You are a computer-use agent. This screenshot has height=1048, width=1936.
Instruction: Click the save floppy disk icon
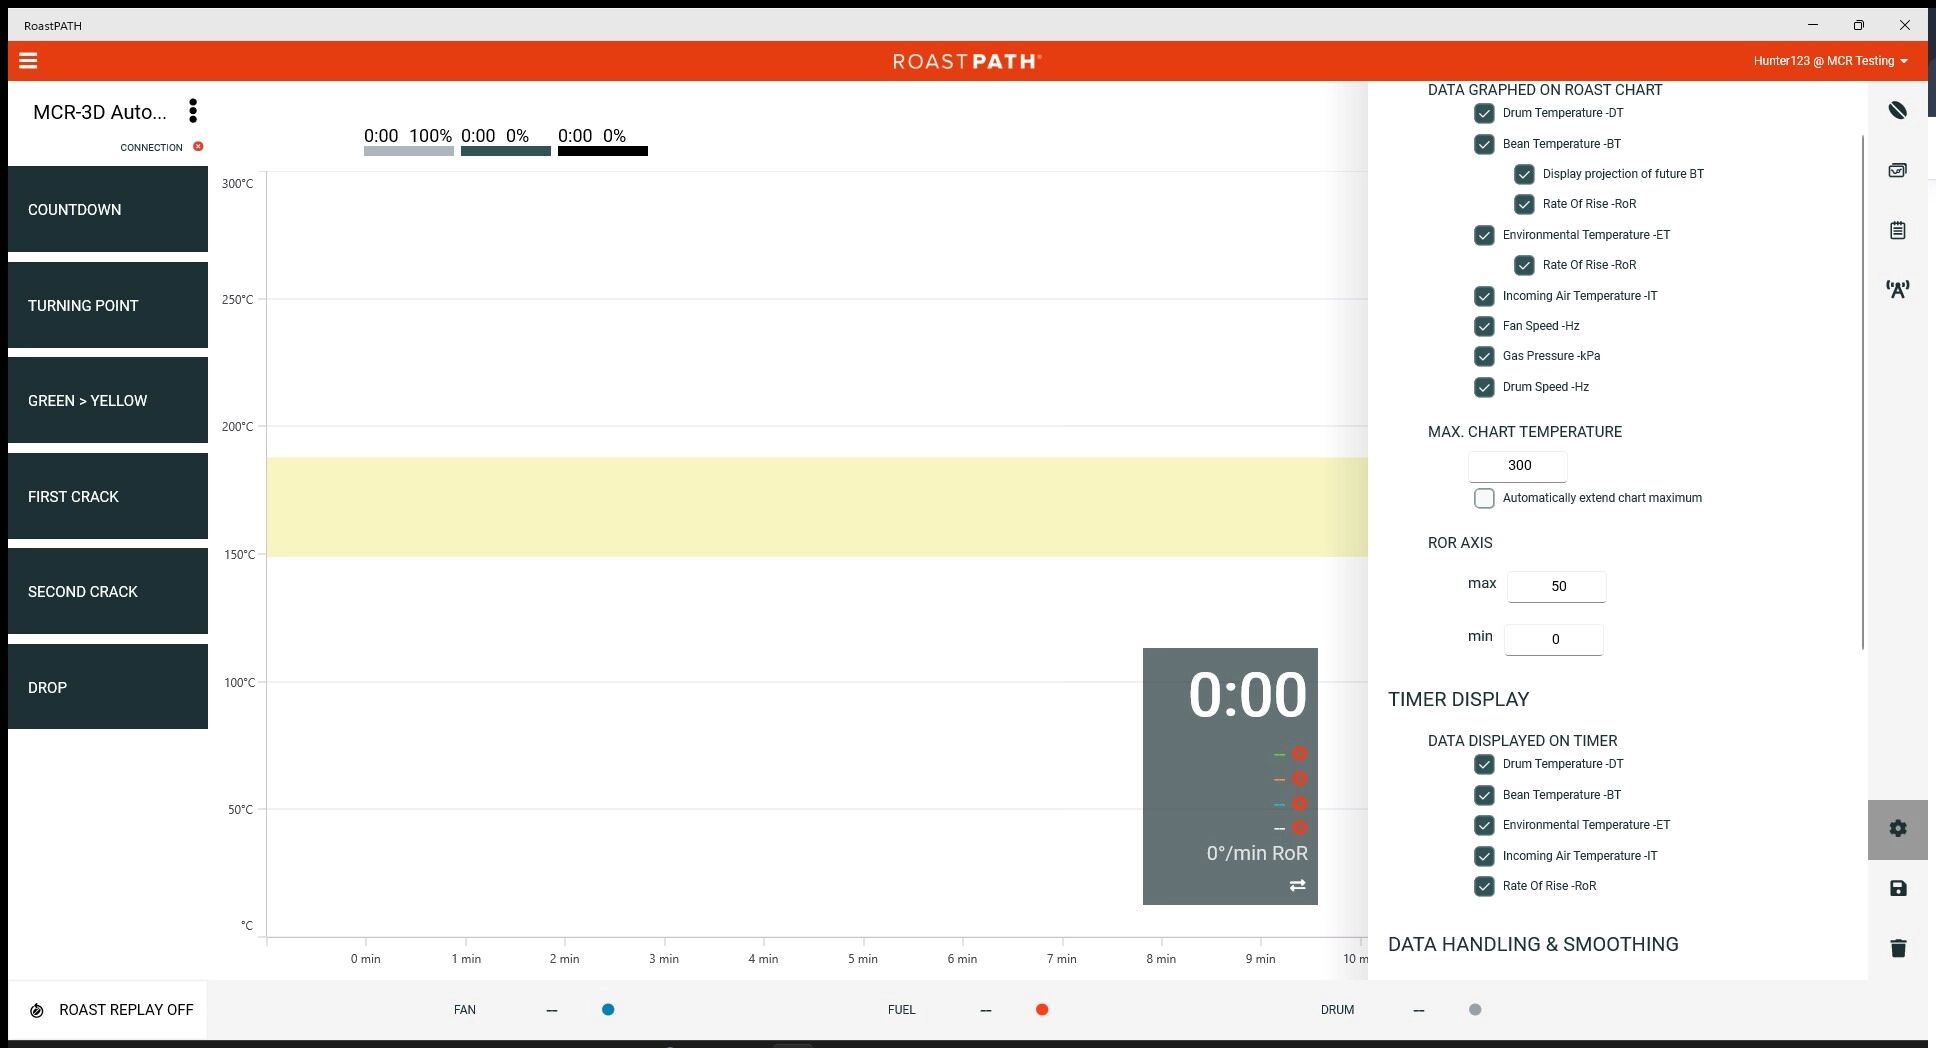click(1898, 888)
